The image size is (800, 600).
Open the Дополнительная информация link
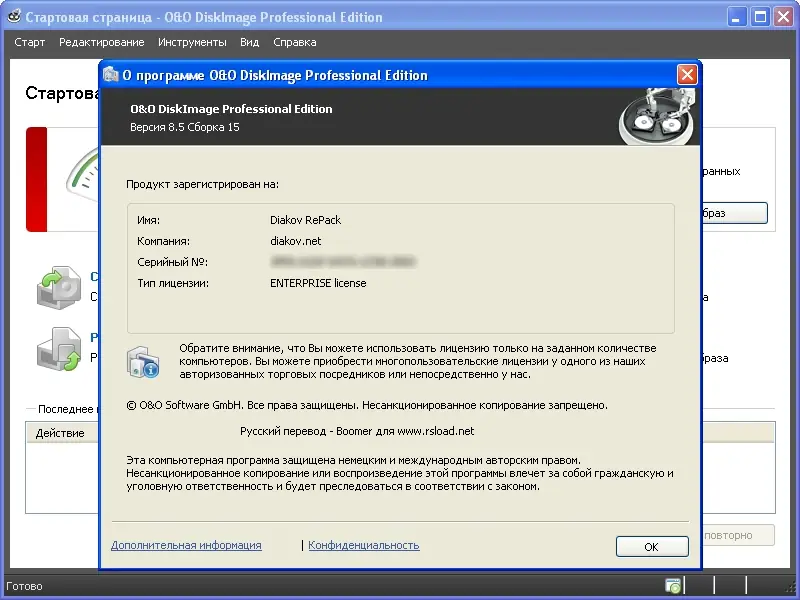[186, 545]
